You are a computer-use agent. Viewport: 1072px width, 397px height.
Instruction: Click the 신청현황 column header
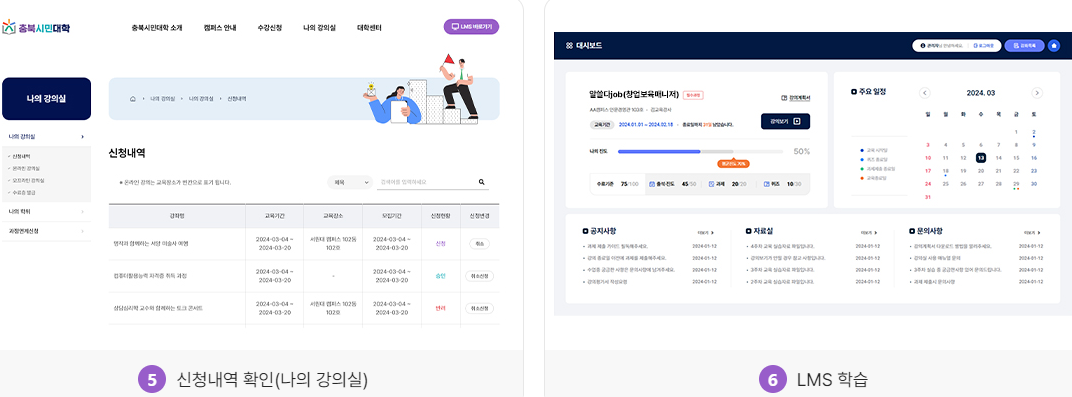(x=440, y=216)
